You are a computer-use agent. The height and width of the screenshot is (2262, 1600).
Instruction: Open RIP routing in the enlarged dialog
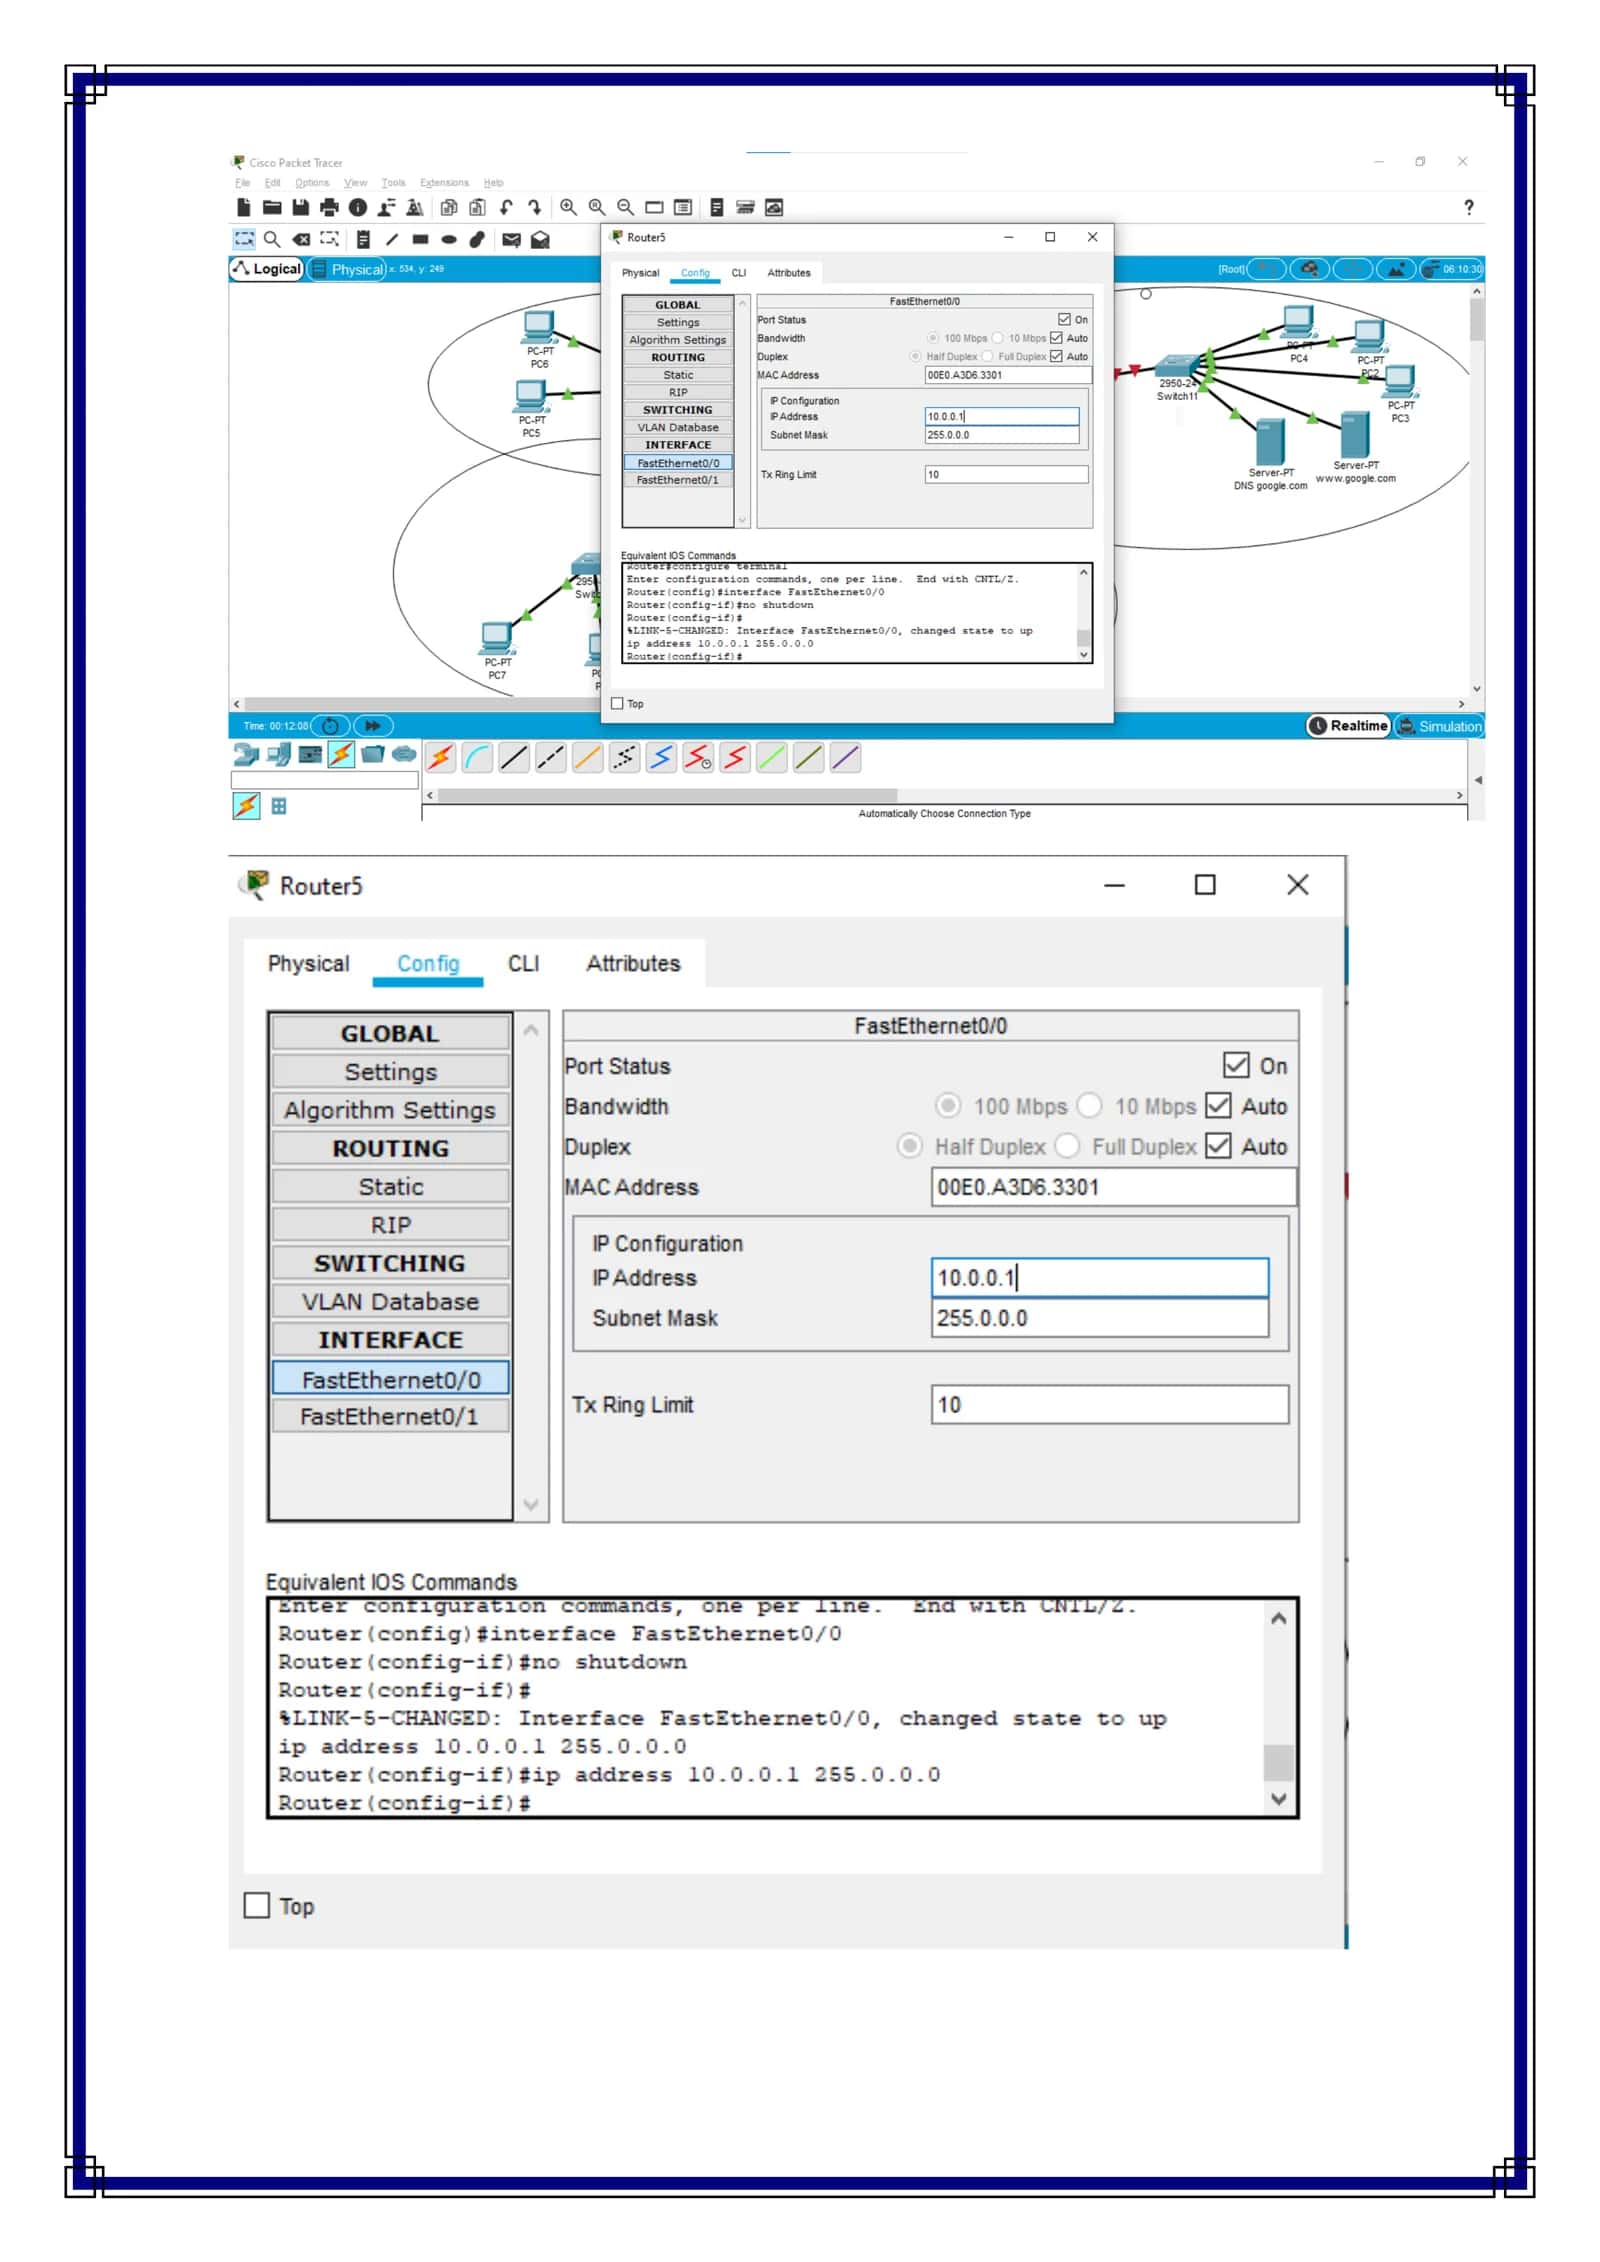390,1225
